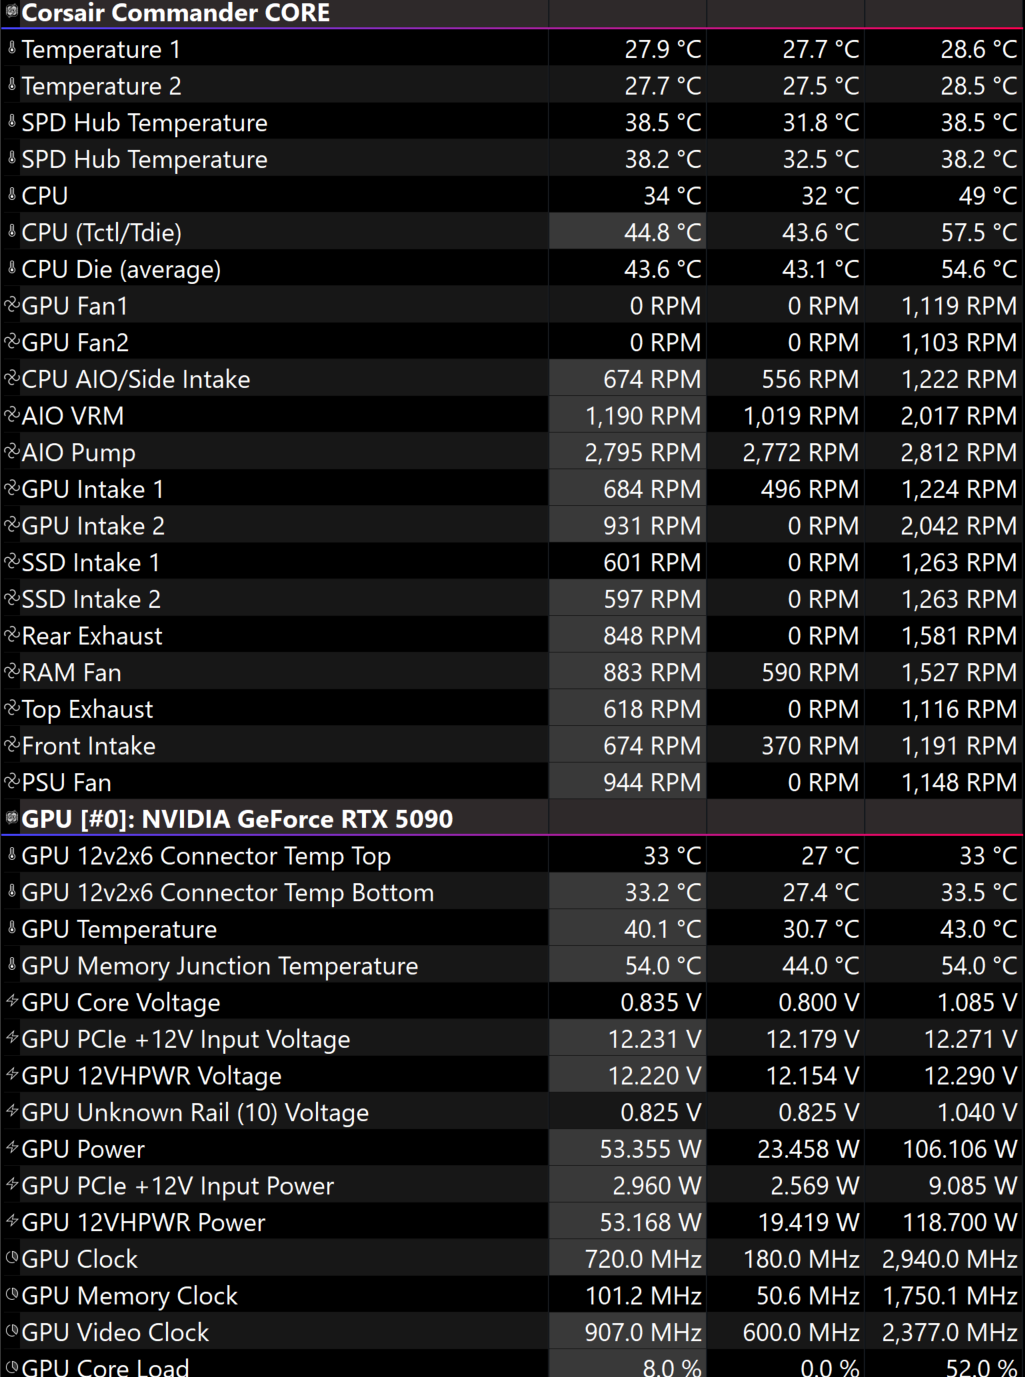
Task: Click the 556 RPM value for CPU AIO/Side Intake
Action: 810,379
